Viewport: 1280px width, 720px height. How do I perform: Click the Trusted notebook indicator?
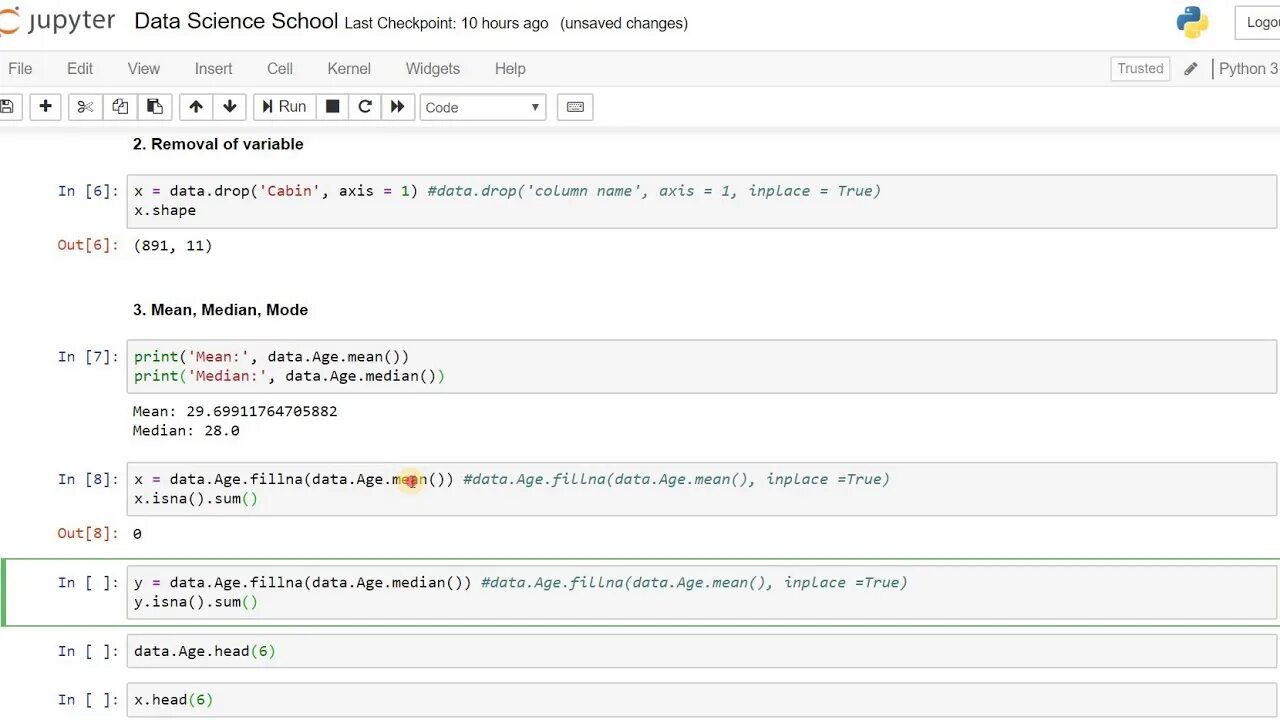(1140, 69)
